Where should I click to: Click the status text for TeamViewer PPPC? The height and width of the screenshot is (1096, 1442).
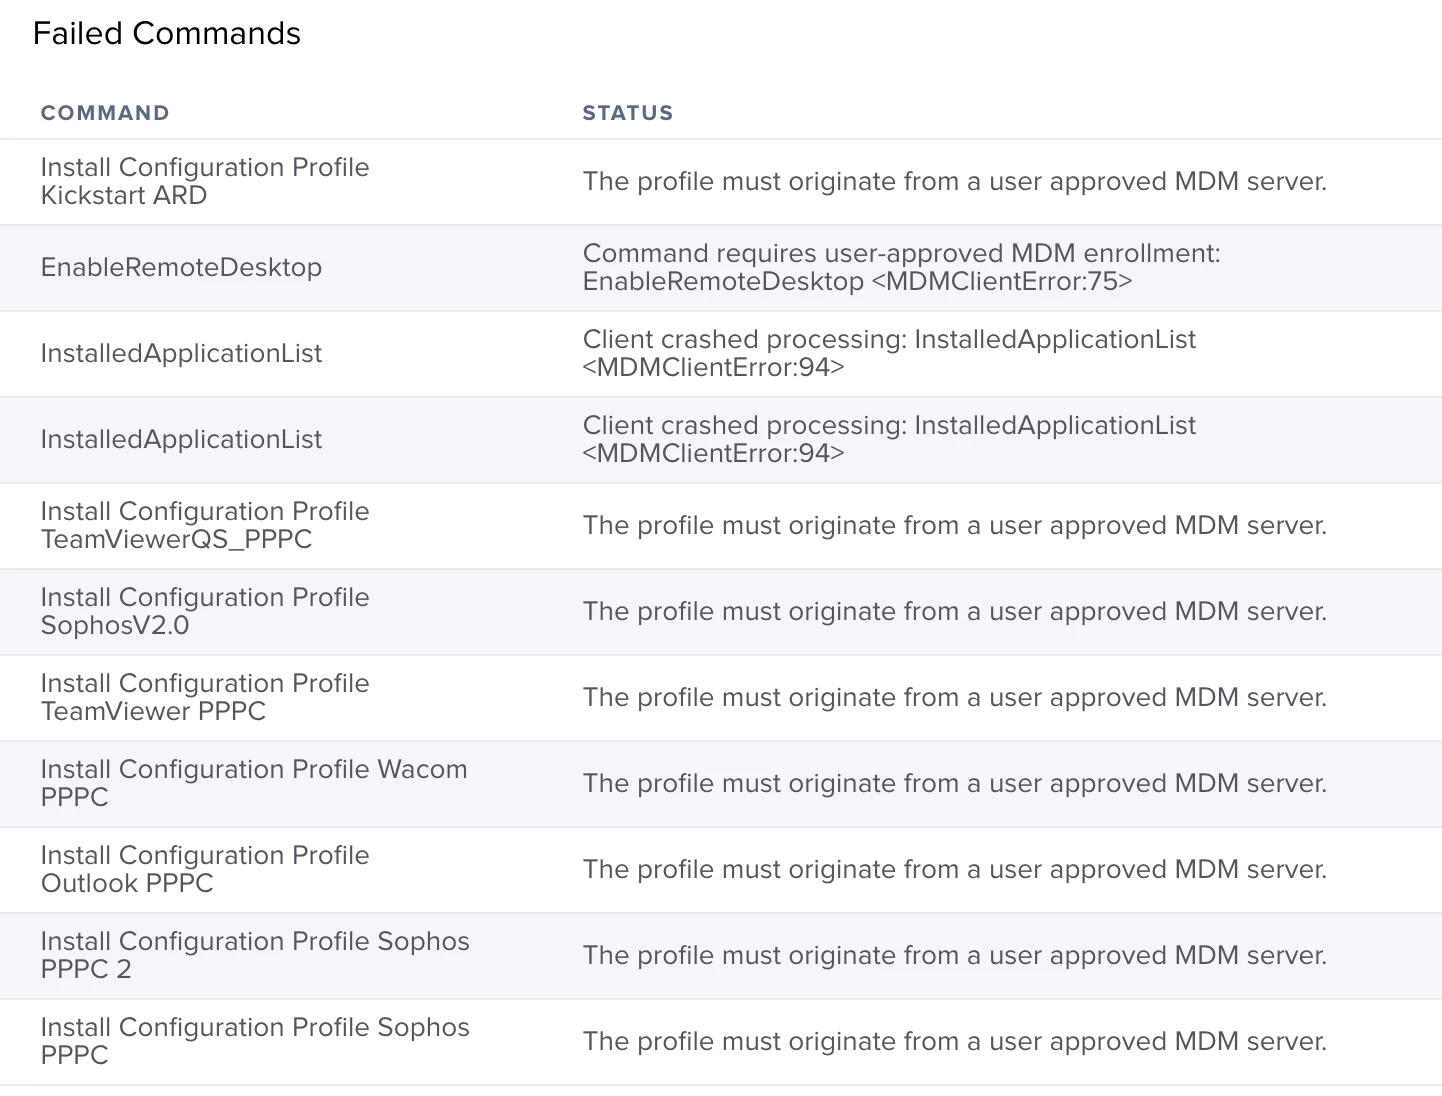point(955,698)
